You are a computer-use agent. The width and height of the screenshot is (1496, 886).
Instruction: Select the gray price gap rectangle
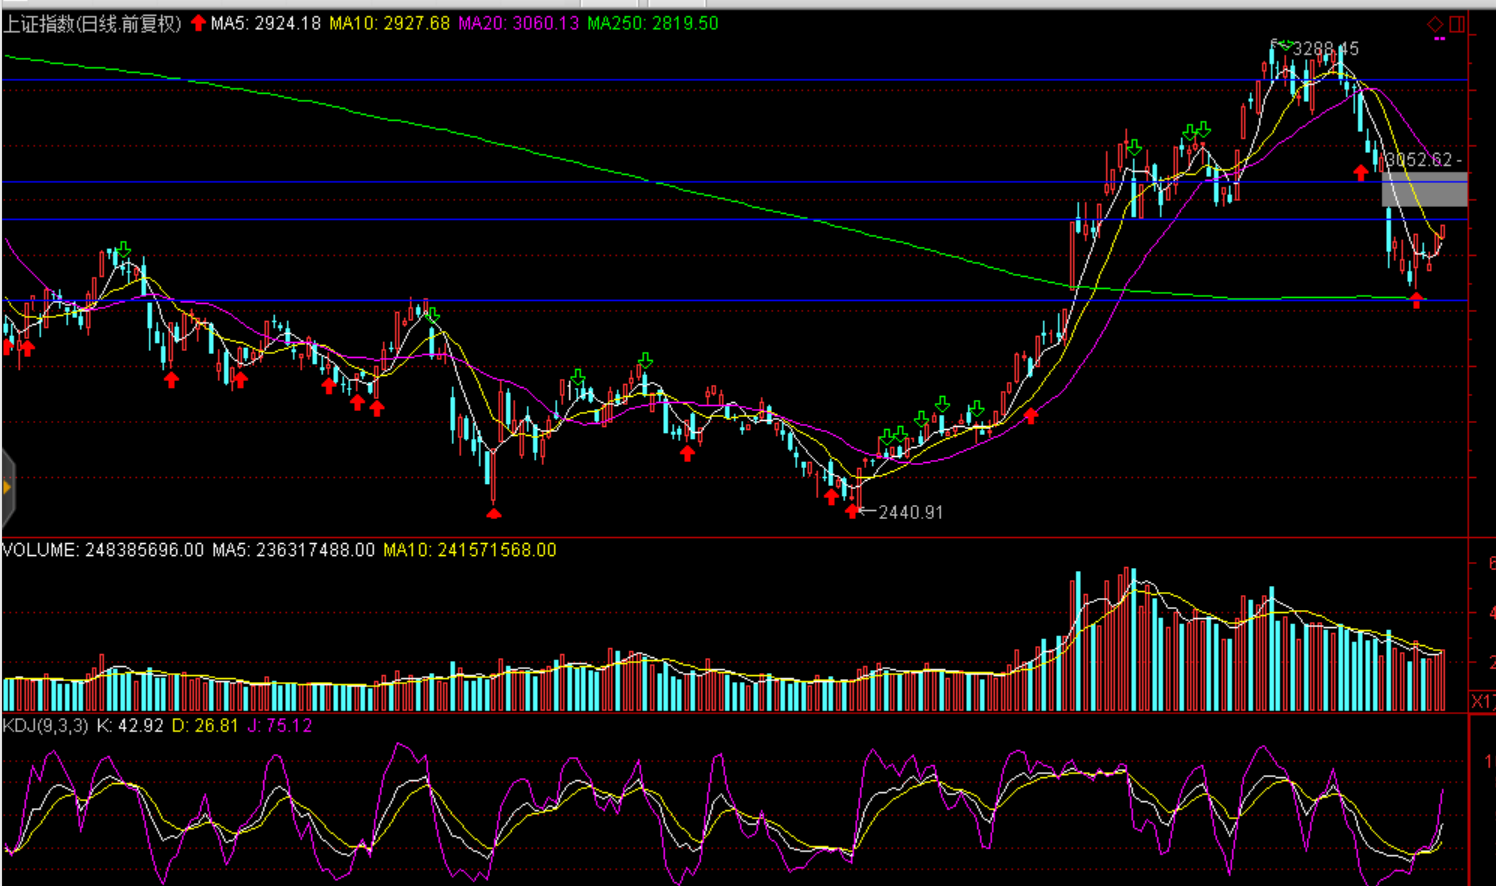pos(1424,189)
